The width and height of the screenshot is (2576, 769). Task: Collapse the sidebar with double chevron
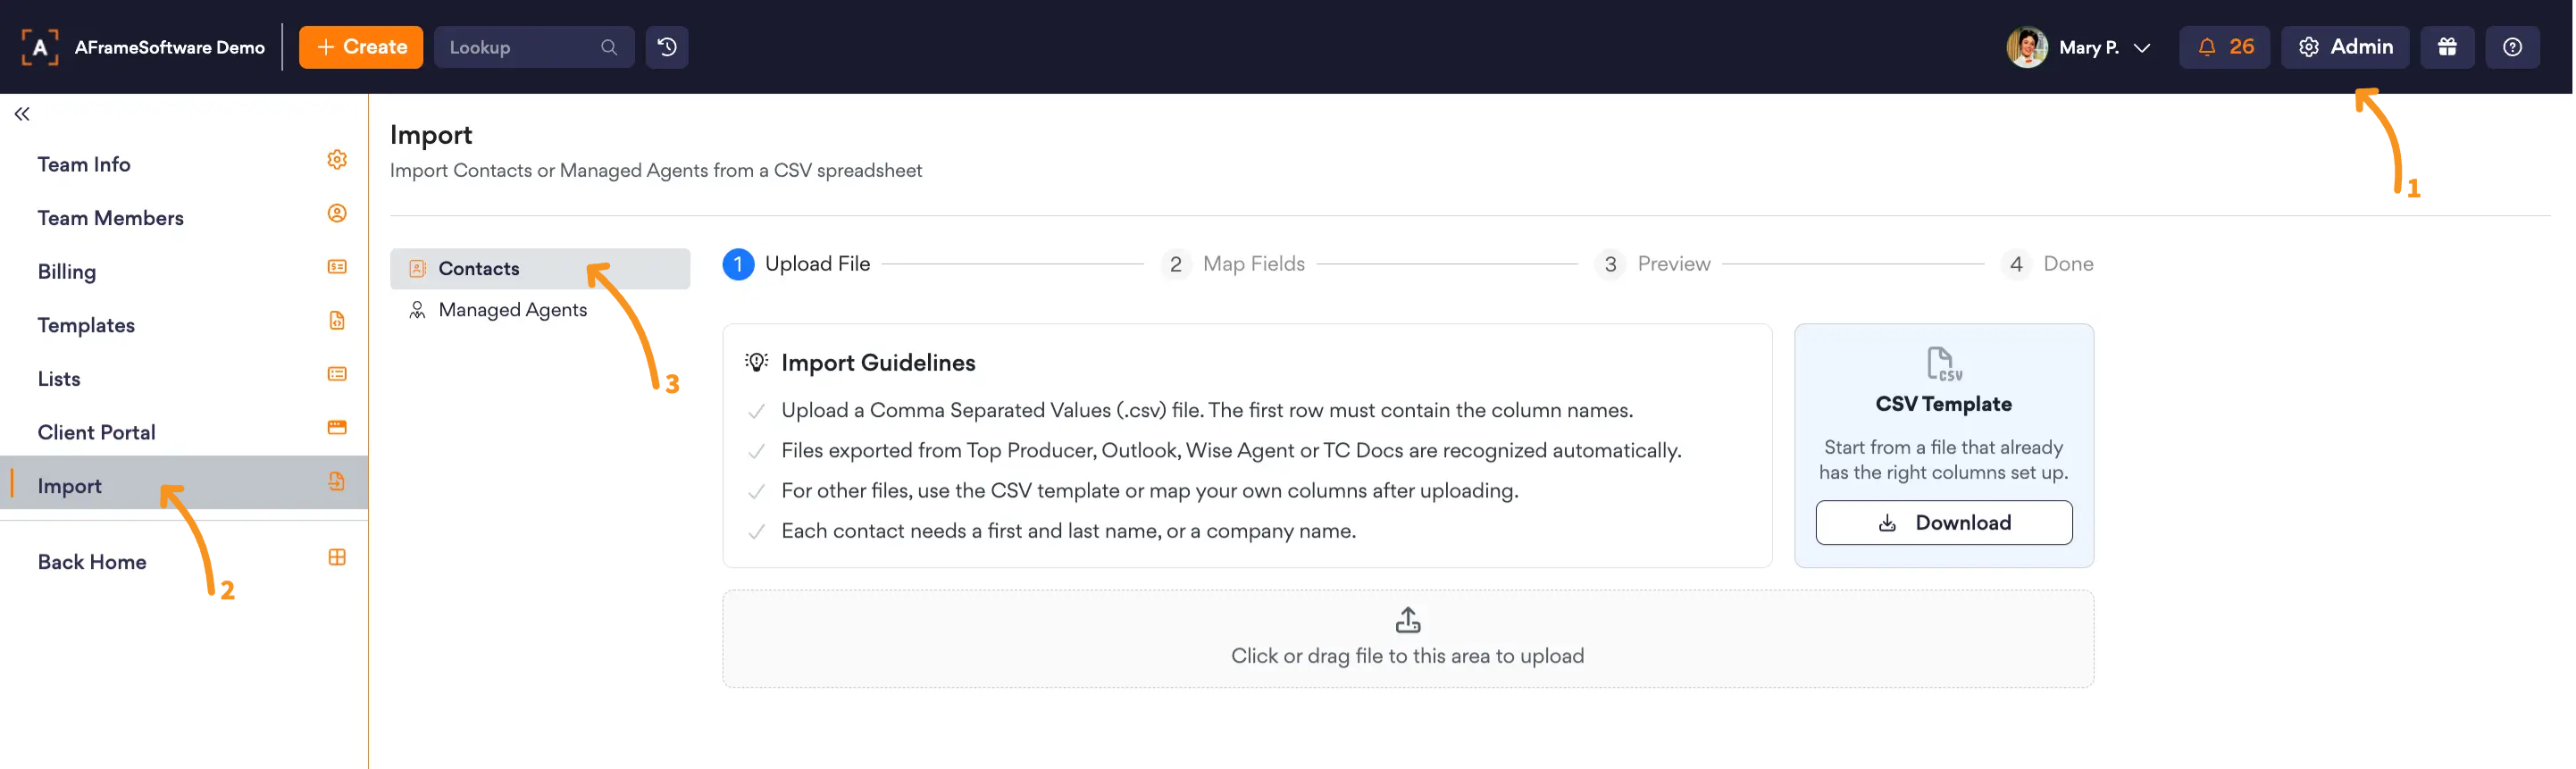coord(22,114)
